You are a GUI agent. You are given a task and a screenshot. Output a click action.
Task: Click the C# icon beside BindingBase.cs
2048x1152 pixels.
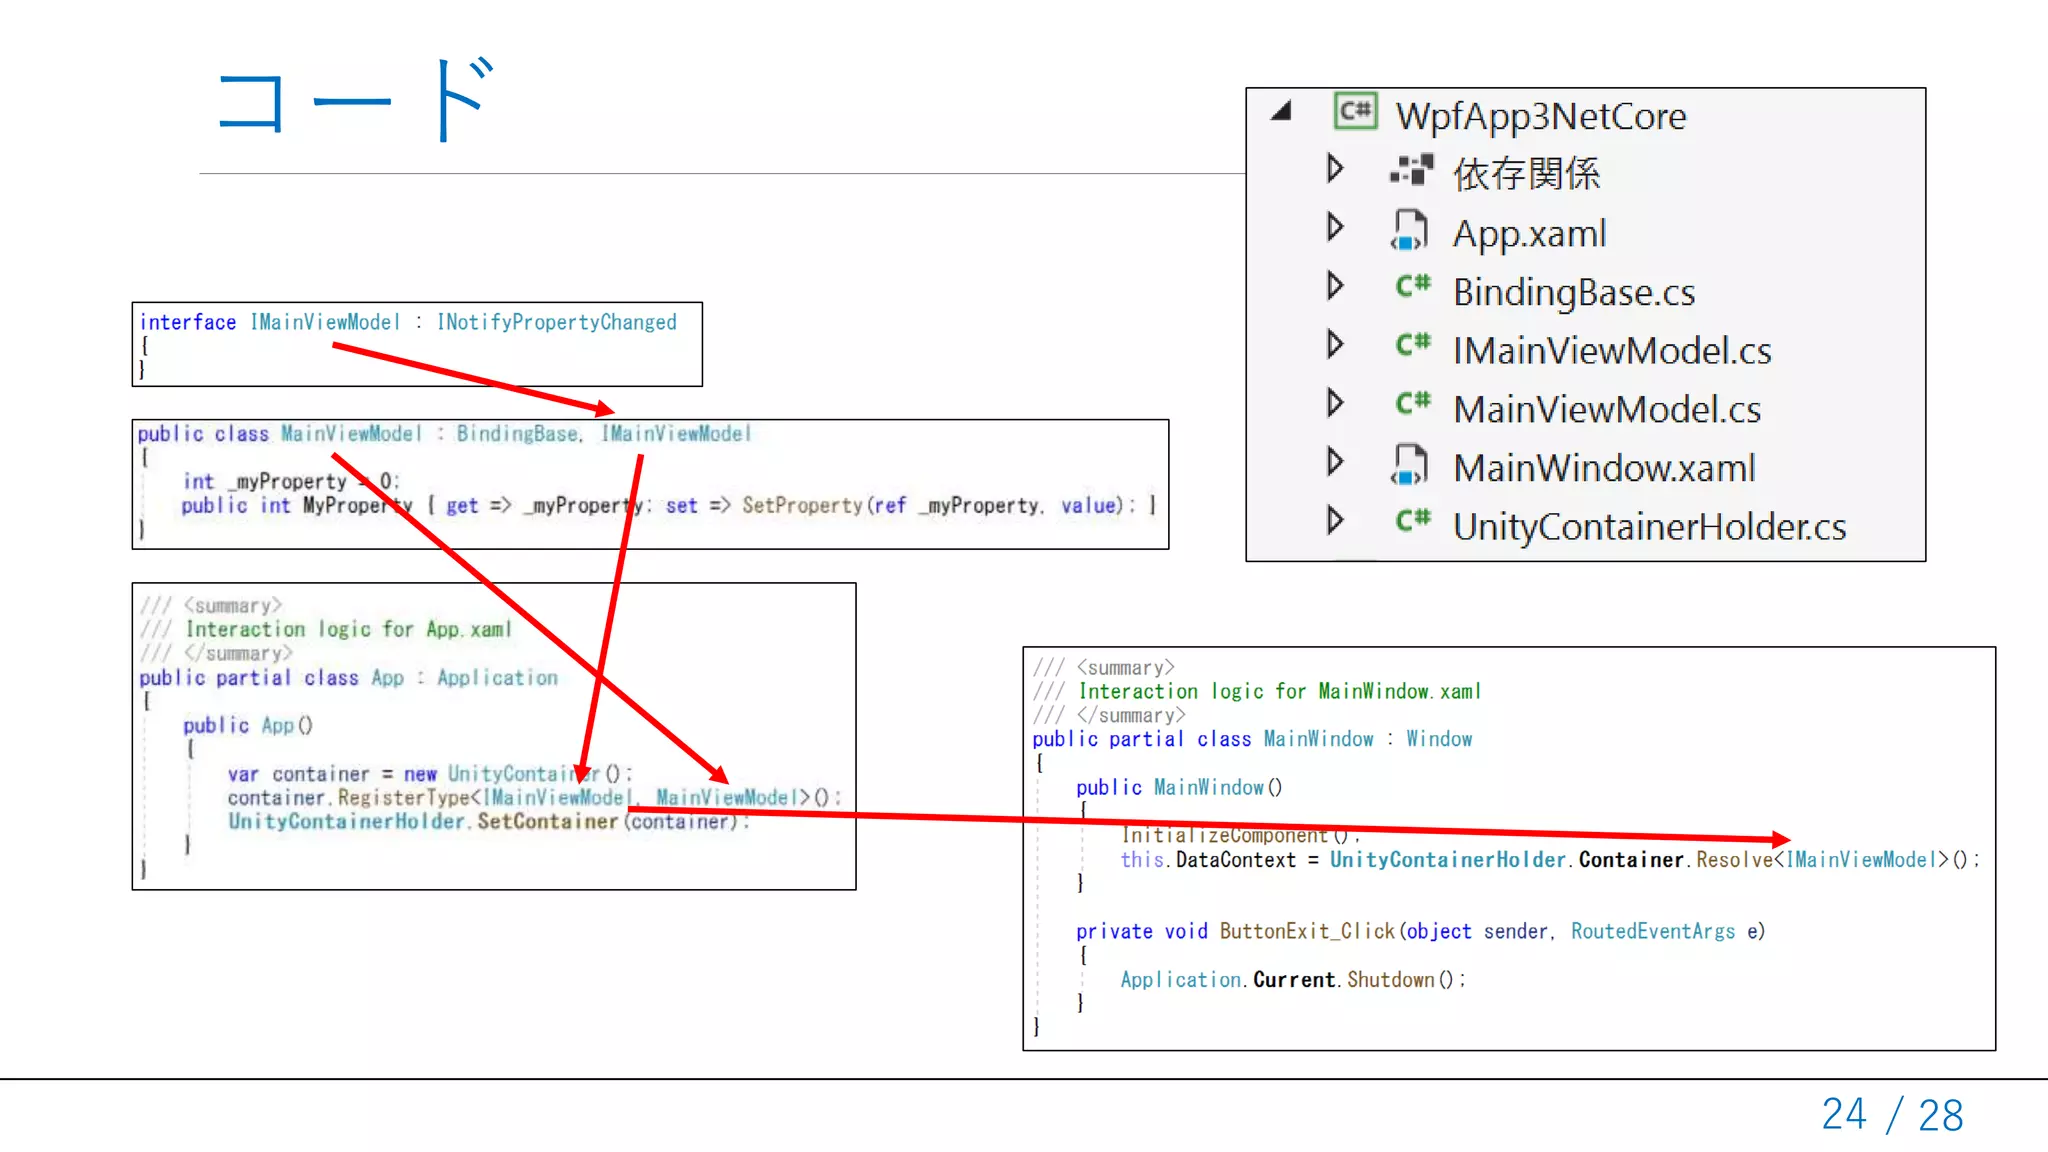[1413, 288]
